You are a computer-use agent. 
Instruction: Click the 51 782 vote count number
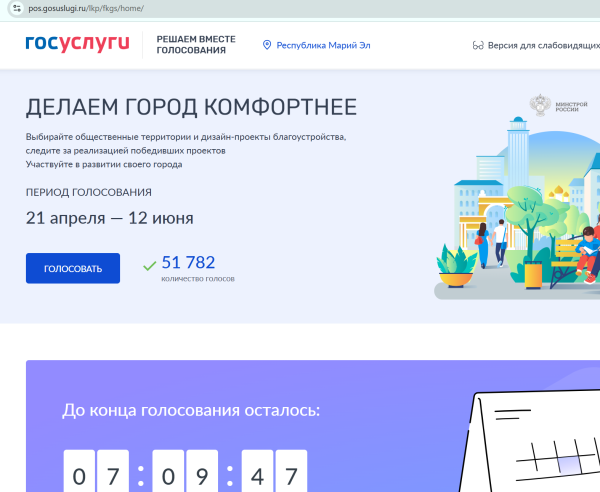tap(188, 262)
